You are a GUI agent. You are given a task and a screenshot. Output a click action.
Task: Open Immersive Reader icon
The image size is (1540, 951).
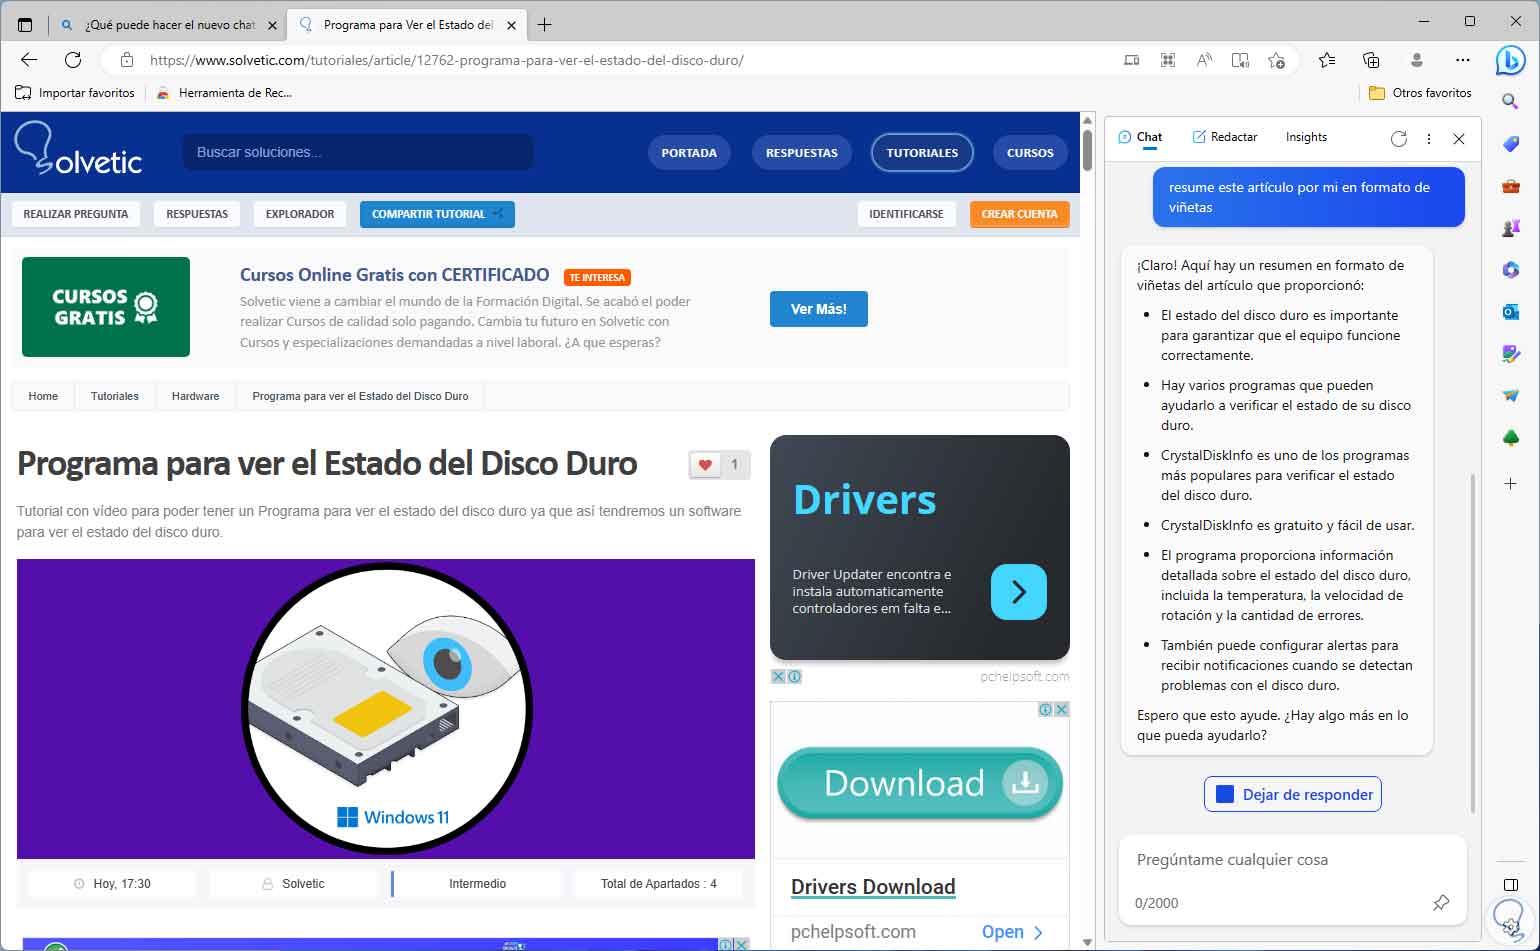point(1240,60)
